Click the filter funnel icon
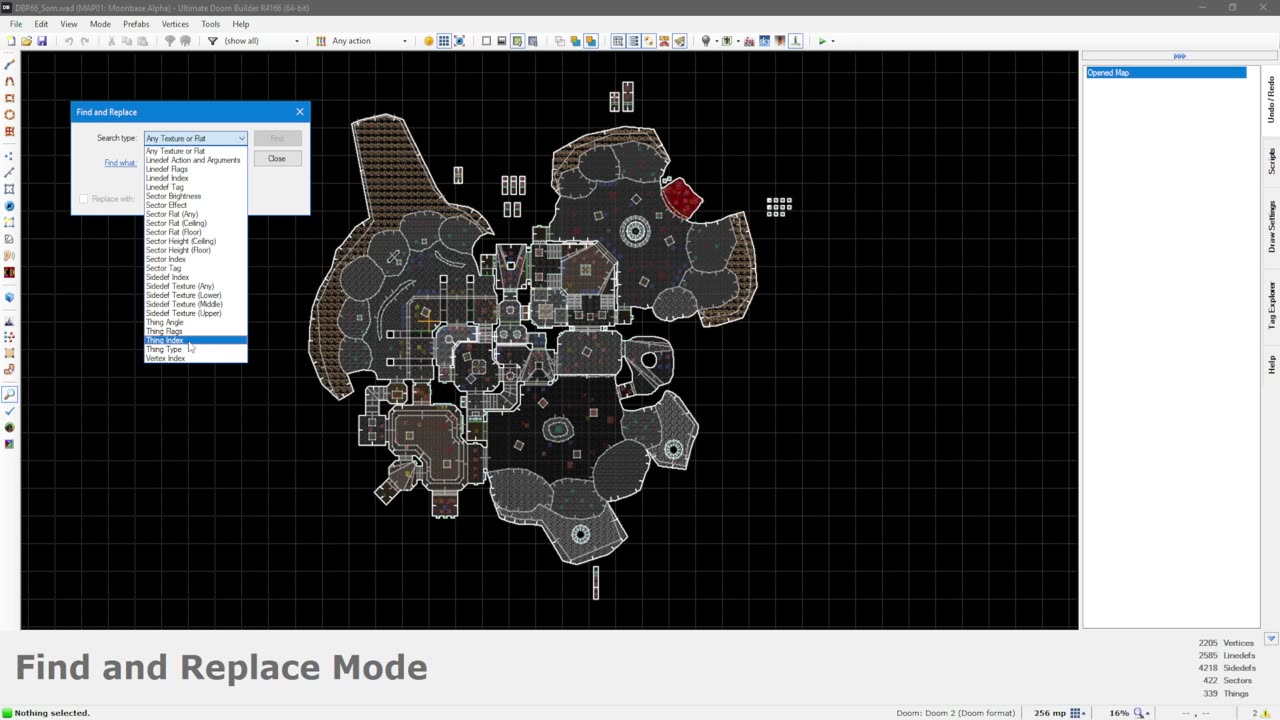This screenshot has width=1280, height=720. 213,41
